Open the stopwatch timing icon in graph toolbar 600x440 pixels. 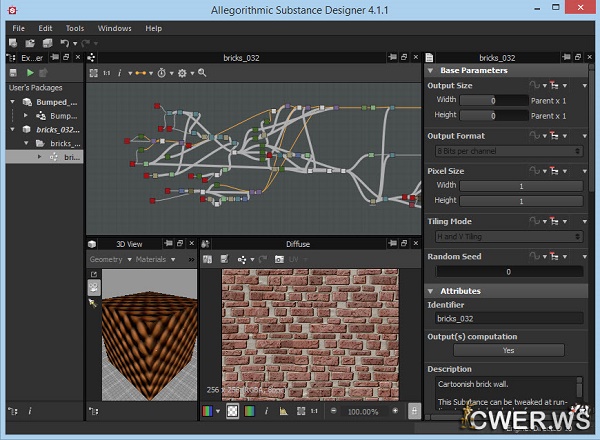160,73
